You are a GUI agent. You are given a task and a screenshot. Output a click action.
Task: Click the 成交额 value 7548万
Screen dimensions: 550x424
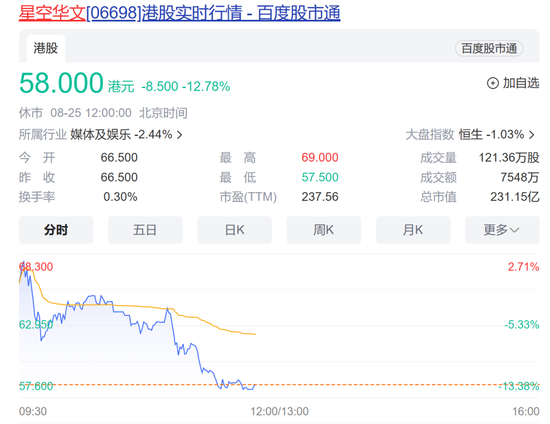(x=520, y=177)
